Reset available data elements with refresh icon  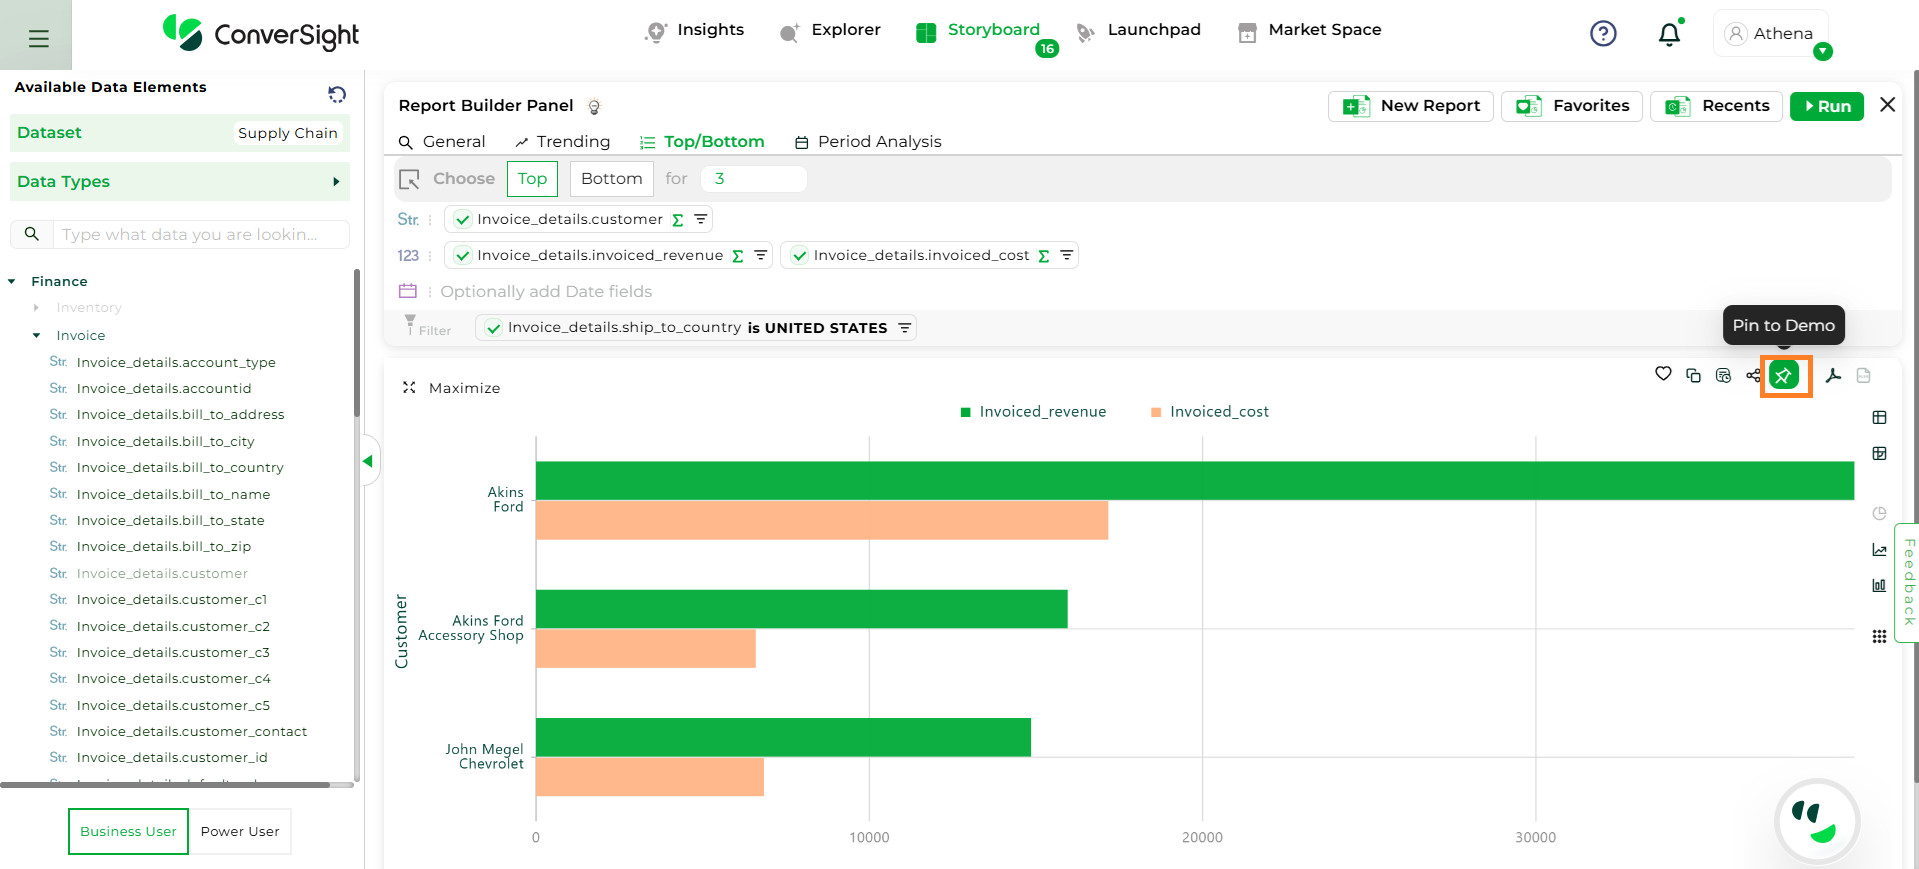pos(337,94)
